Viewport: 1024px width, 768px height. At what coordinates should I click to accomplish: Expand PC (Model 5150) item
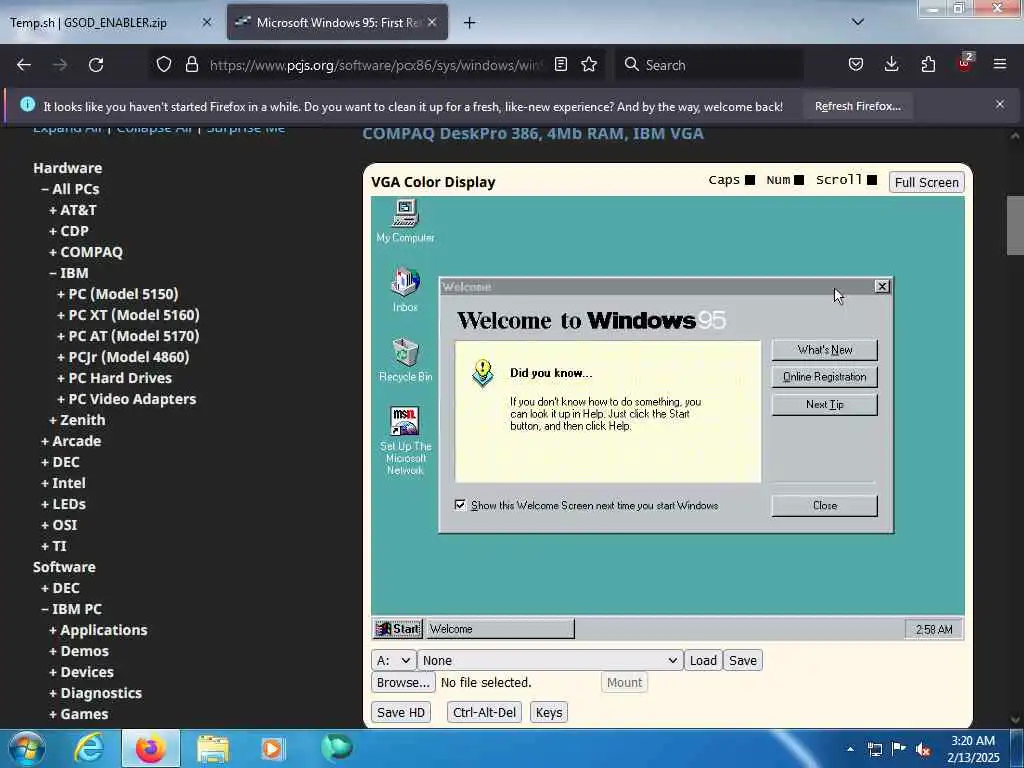pos(118,294)
